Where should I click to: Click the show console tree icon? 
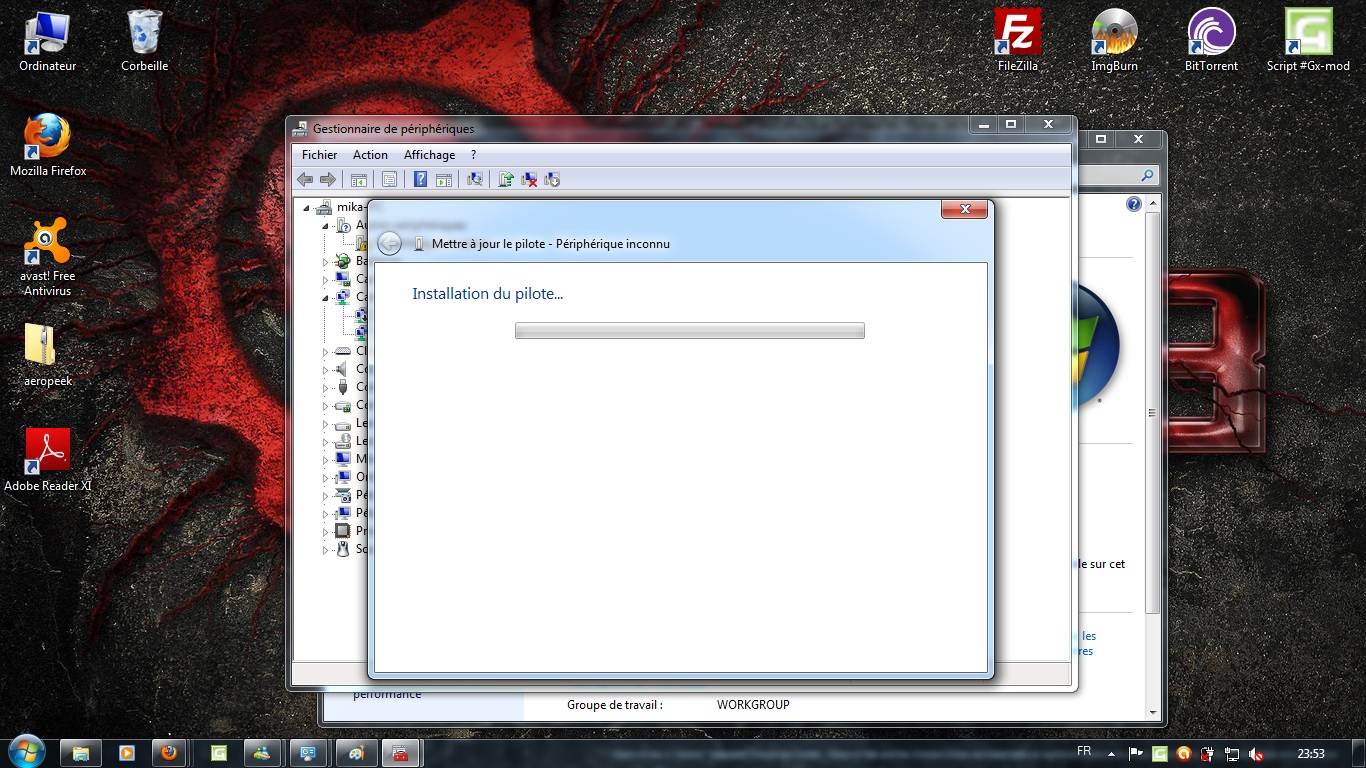pyautogui.click(x=358, y=179)
